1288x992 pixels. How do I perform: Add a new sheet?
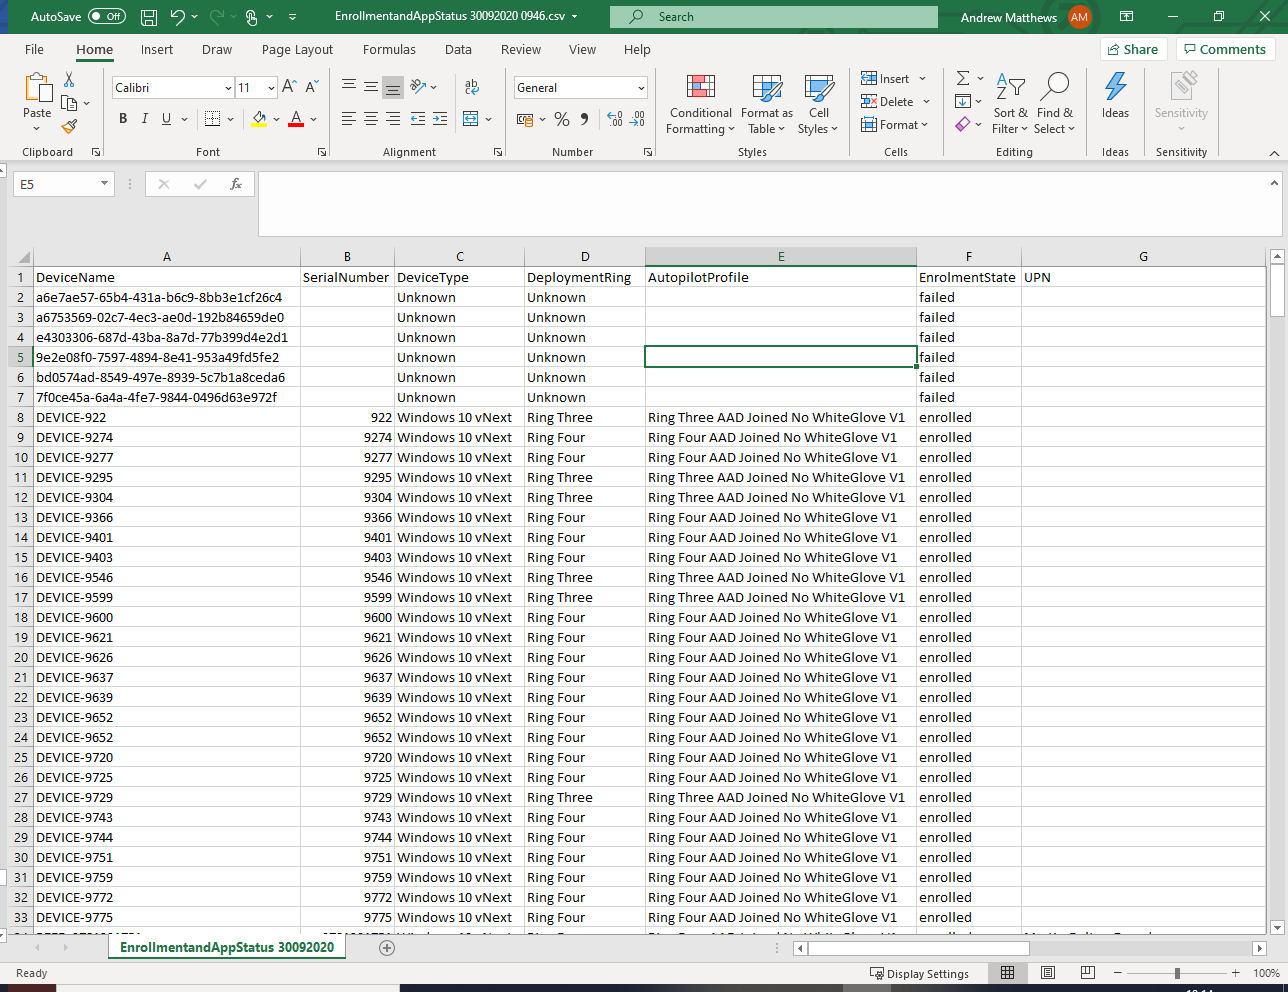[x=387, y=948]
